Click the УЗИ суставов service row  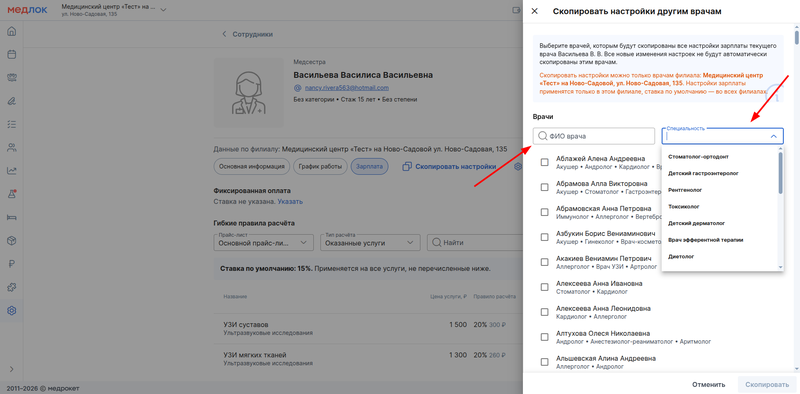(x=368, y=328)
